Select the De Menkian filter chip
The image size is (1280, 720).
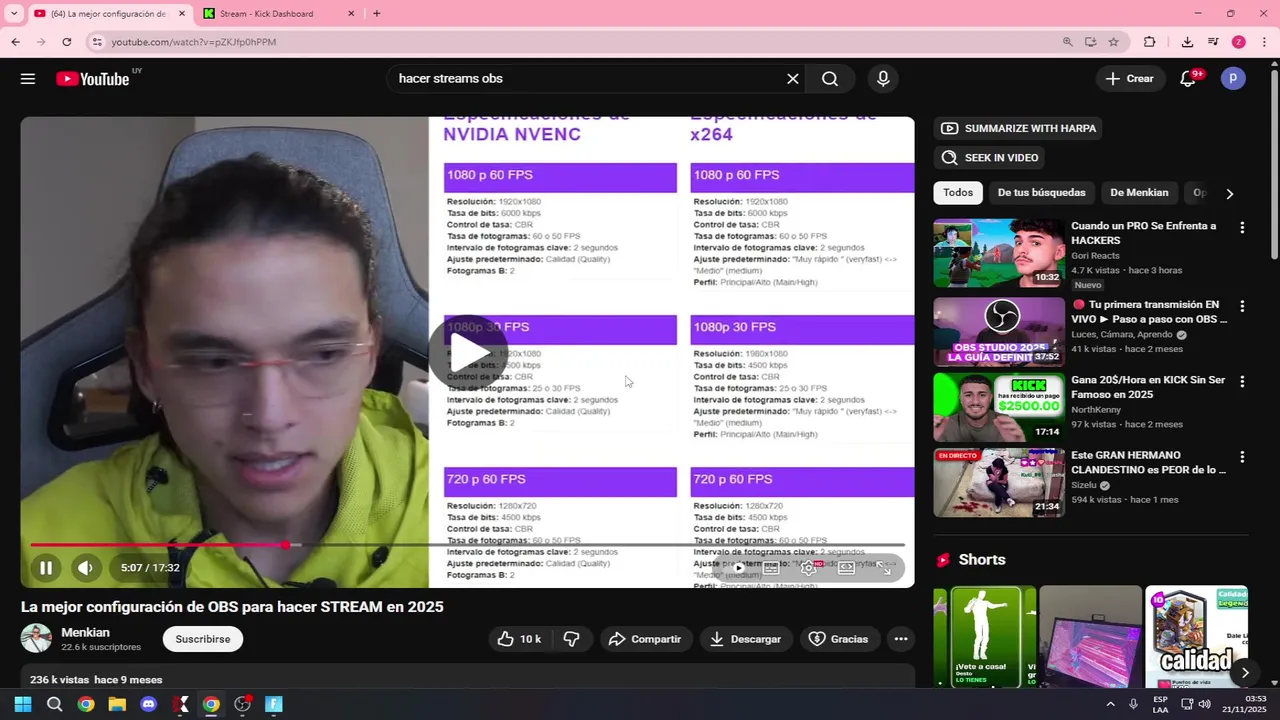(x=1139, y=193)
